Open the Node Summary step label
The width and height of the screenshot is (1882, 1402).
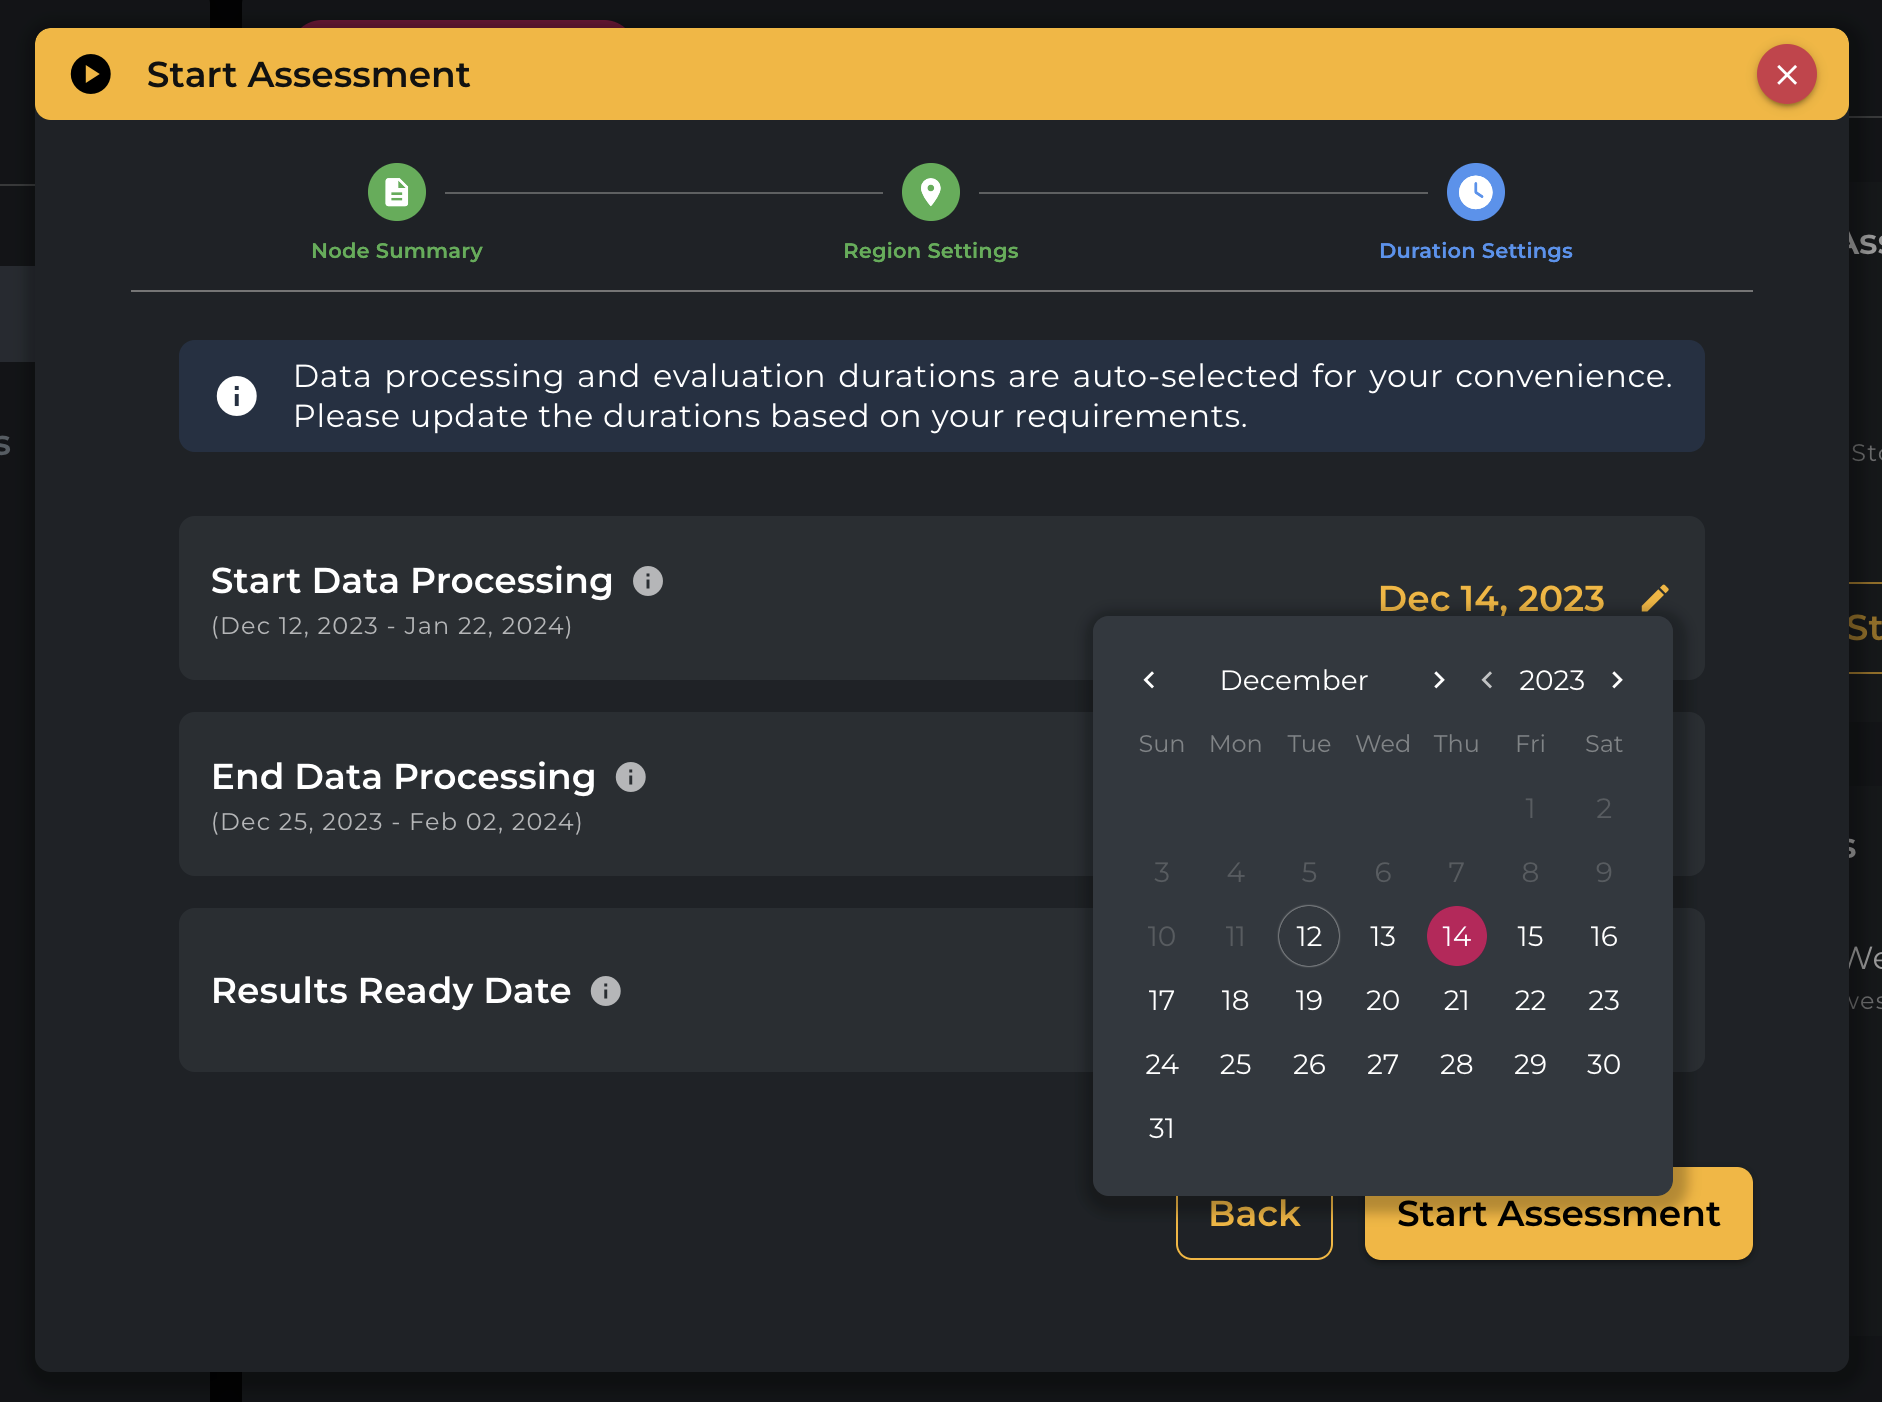click(397, 251)
